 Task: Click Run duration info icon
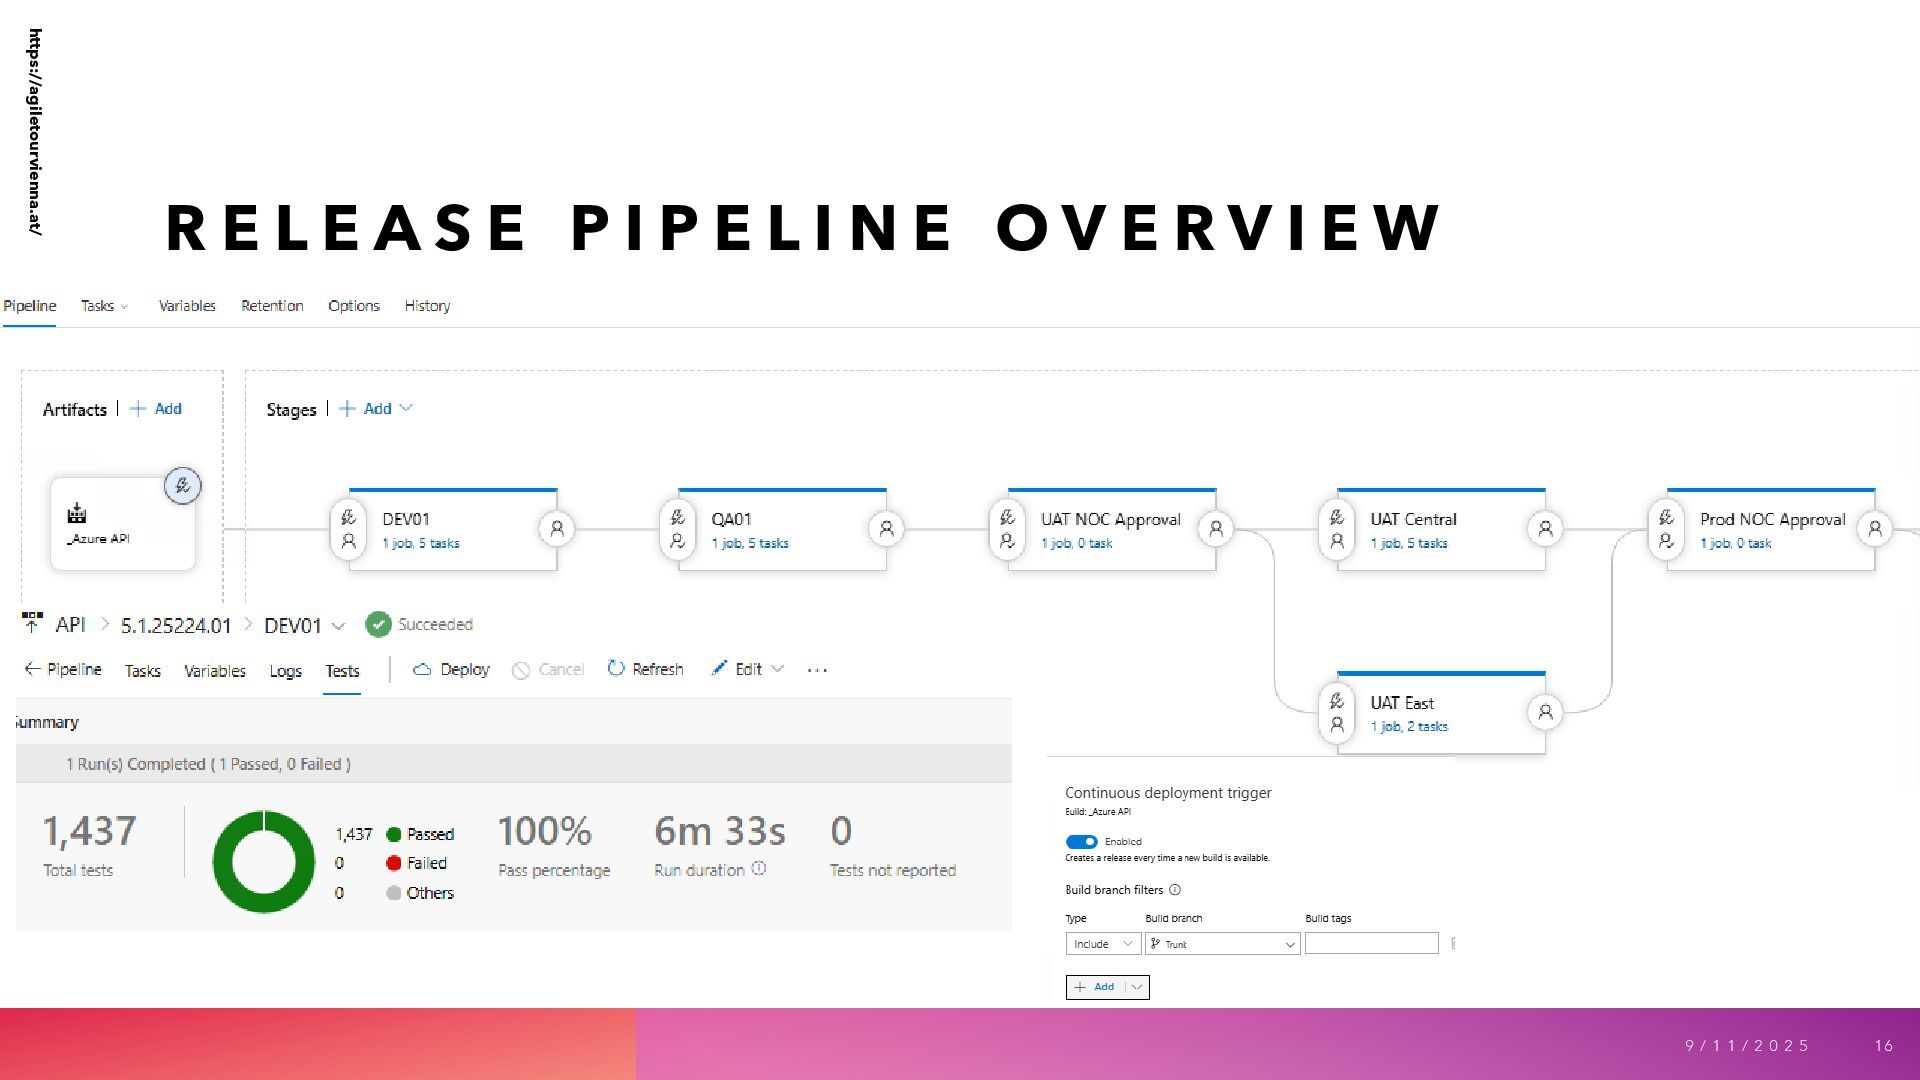tap(759, 868)
